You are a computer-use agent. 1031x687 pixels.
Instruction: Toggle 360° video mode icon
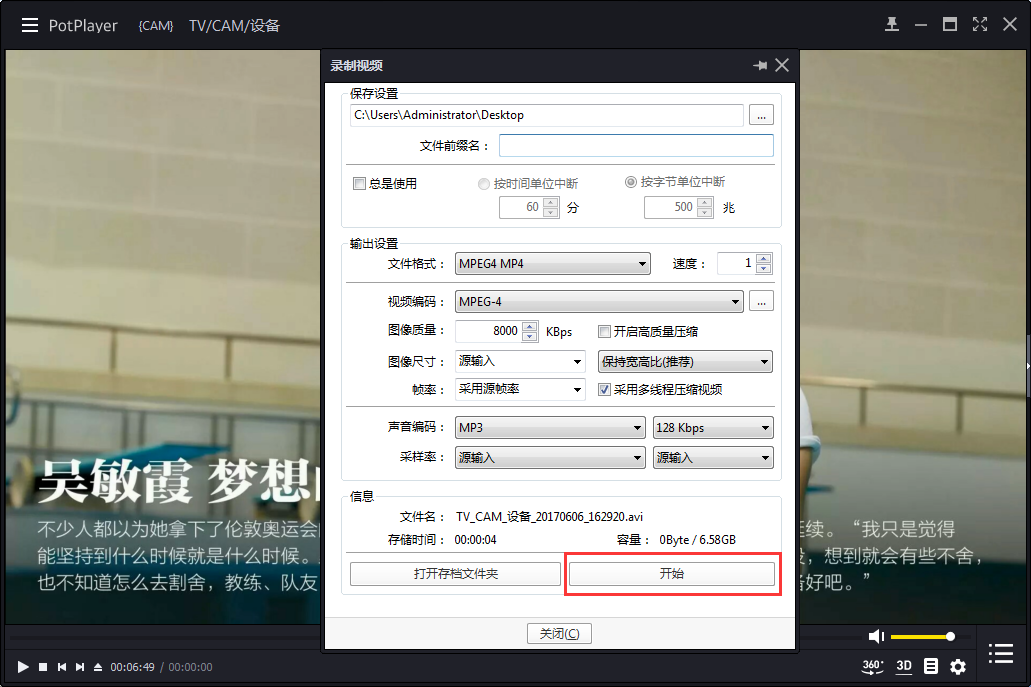pos(872,666)
